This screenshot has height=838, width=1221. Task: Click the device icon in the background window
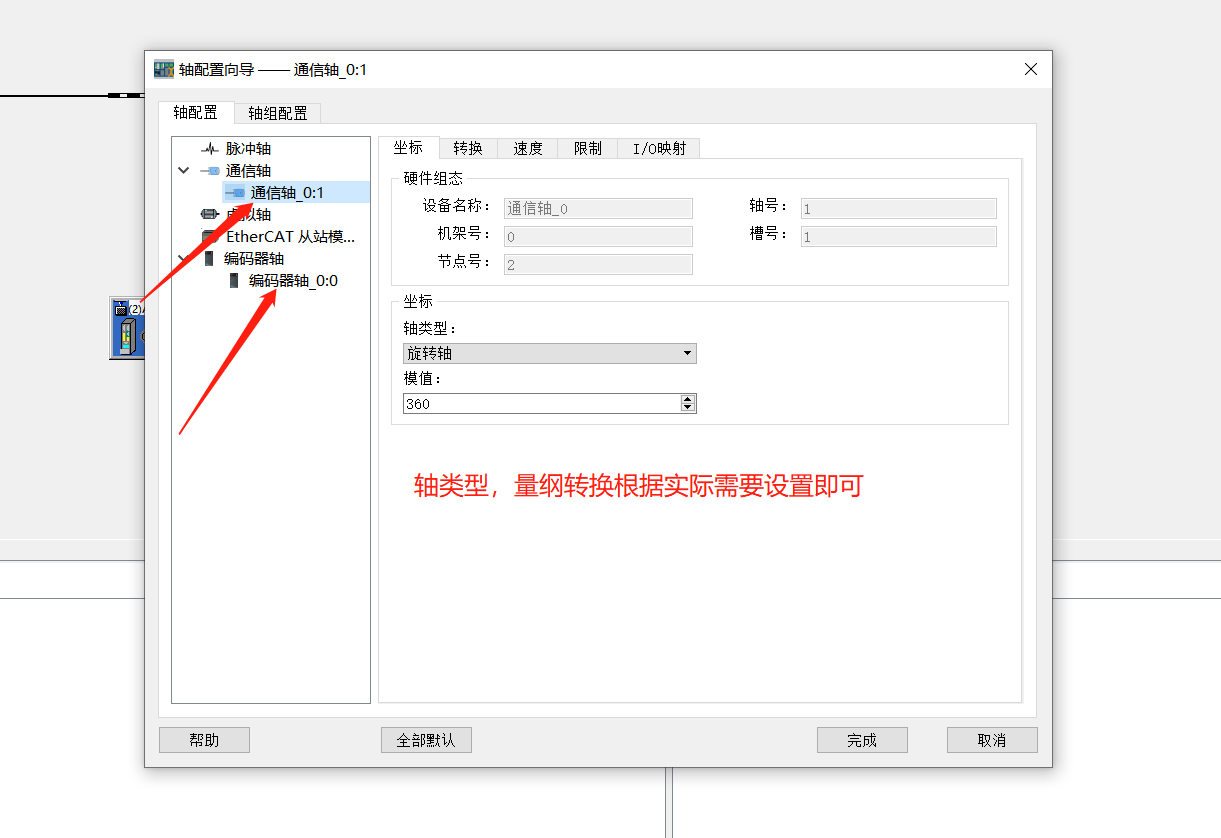click(x=127, y=328)
